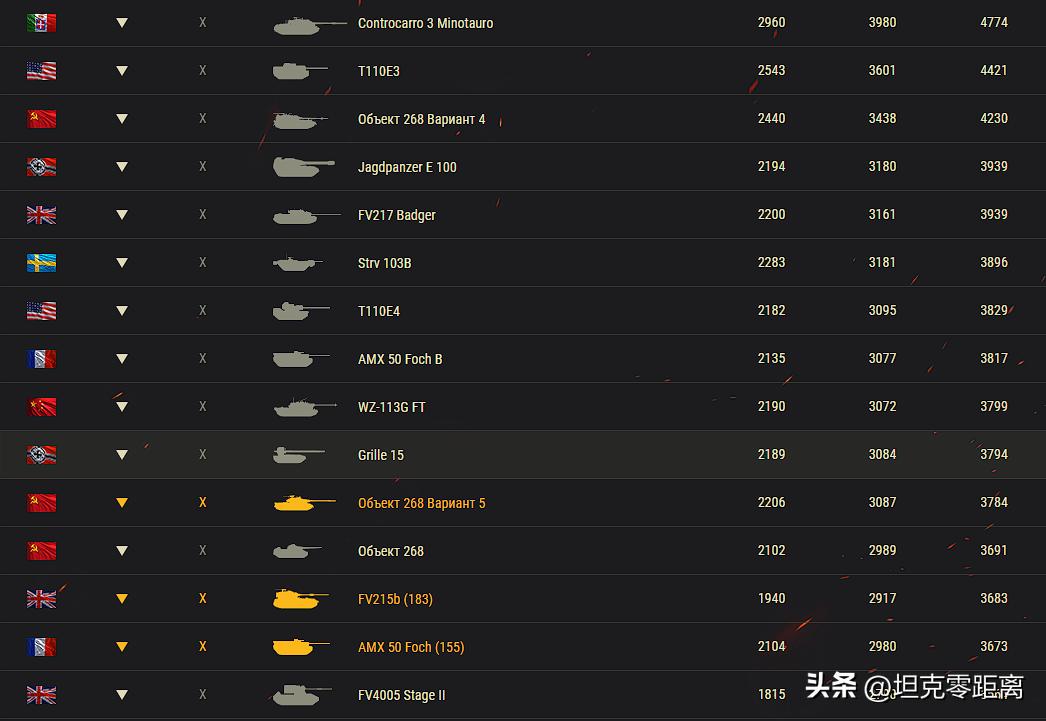Screen dimensions: 1046x721
Task: Click the T110E3 tank silhouette
Action: (299, 71)
